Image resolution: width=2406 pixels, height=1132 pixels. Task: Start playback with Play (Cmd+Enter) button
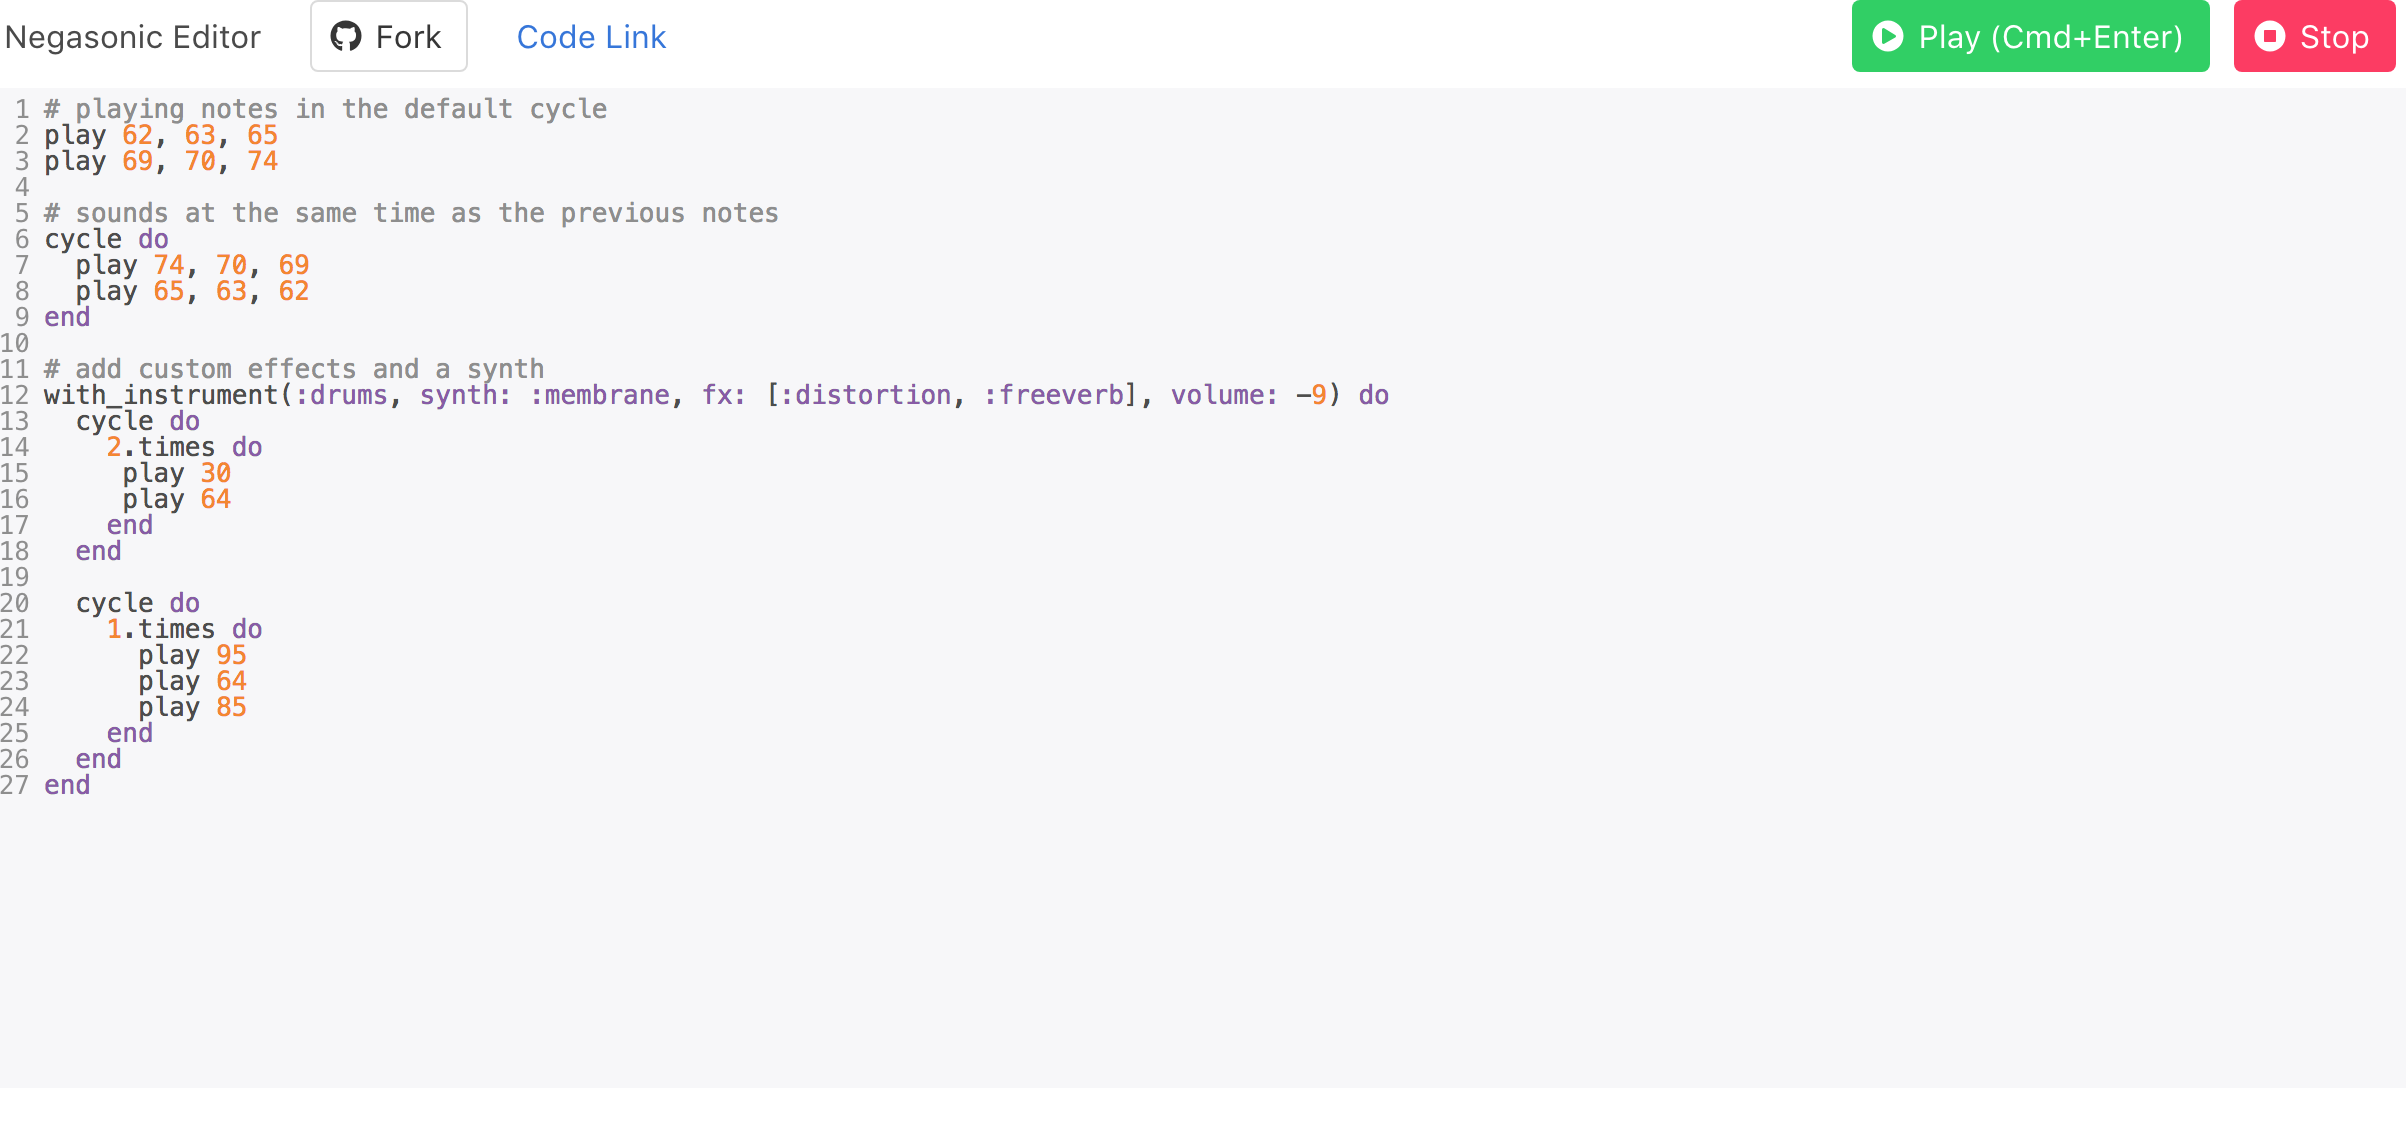[2030, 36]
